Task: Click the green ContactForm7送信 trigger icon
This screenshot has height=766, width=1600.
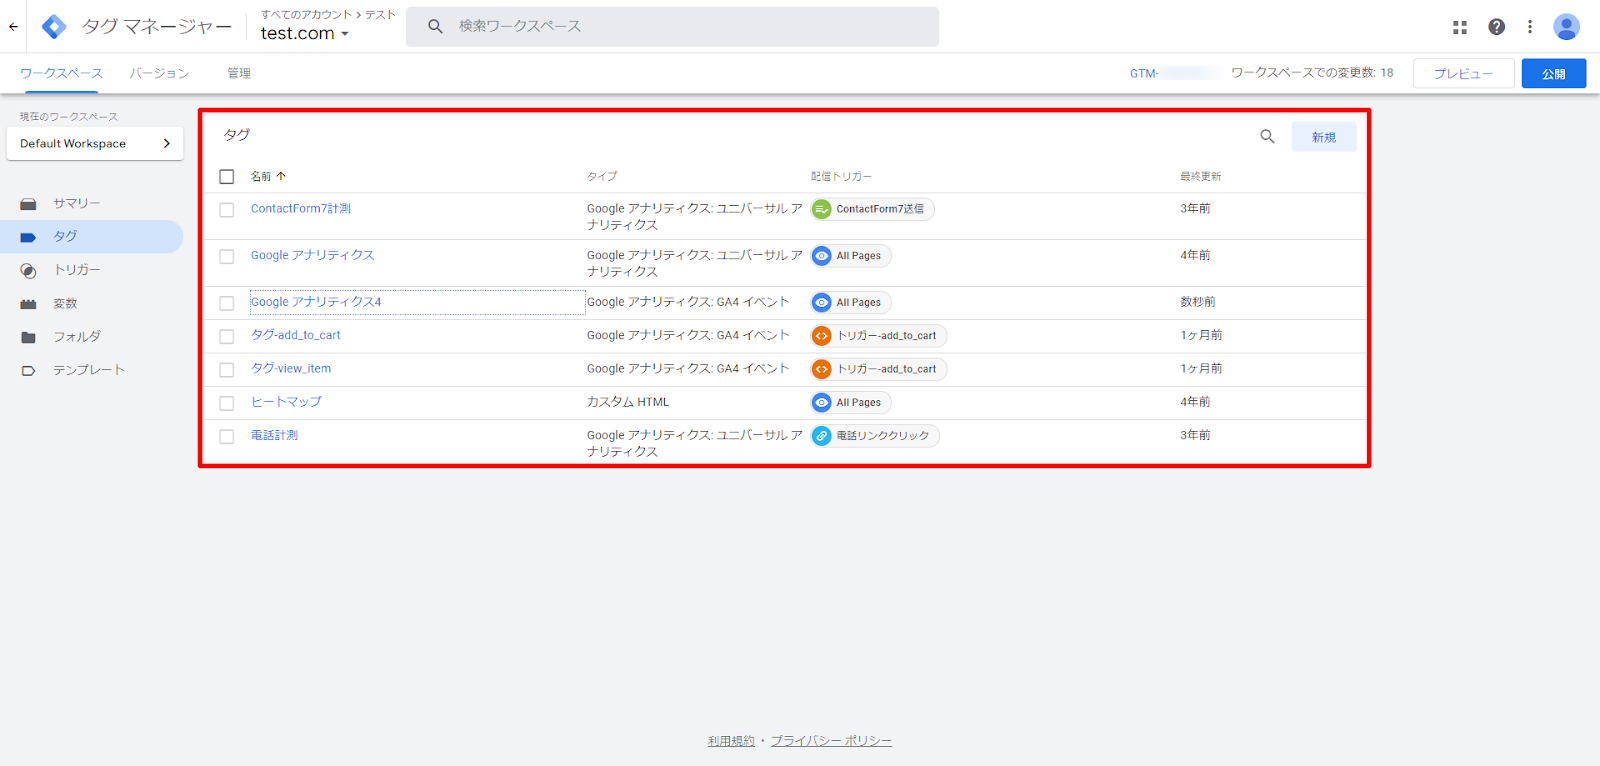Action: (x=822, y=209)
